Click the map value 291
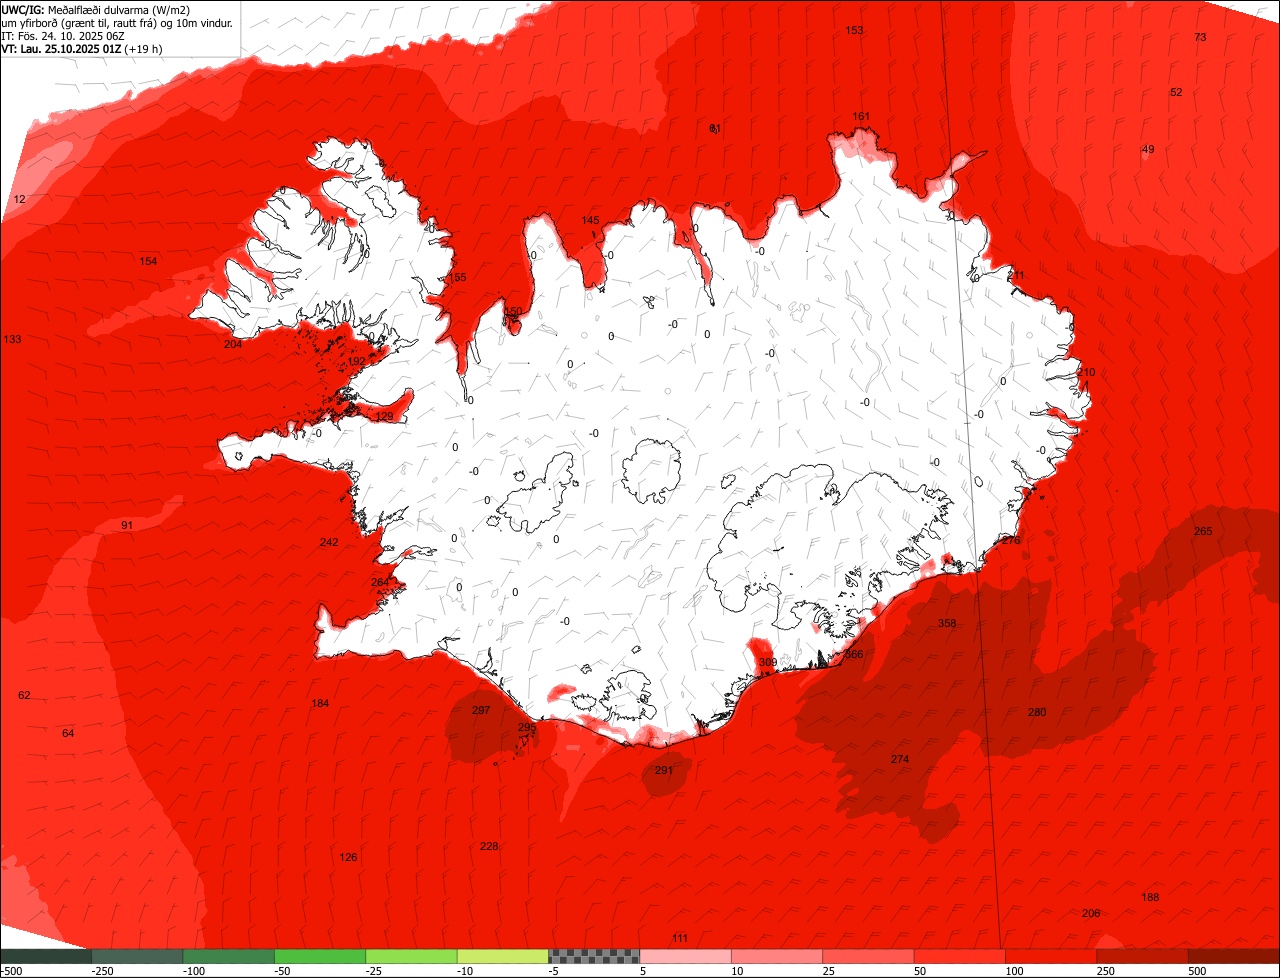Image resolution: width=1280 pixels, height=978 pixels. 664,770
